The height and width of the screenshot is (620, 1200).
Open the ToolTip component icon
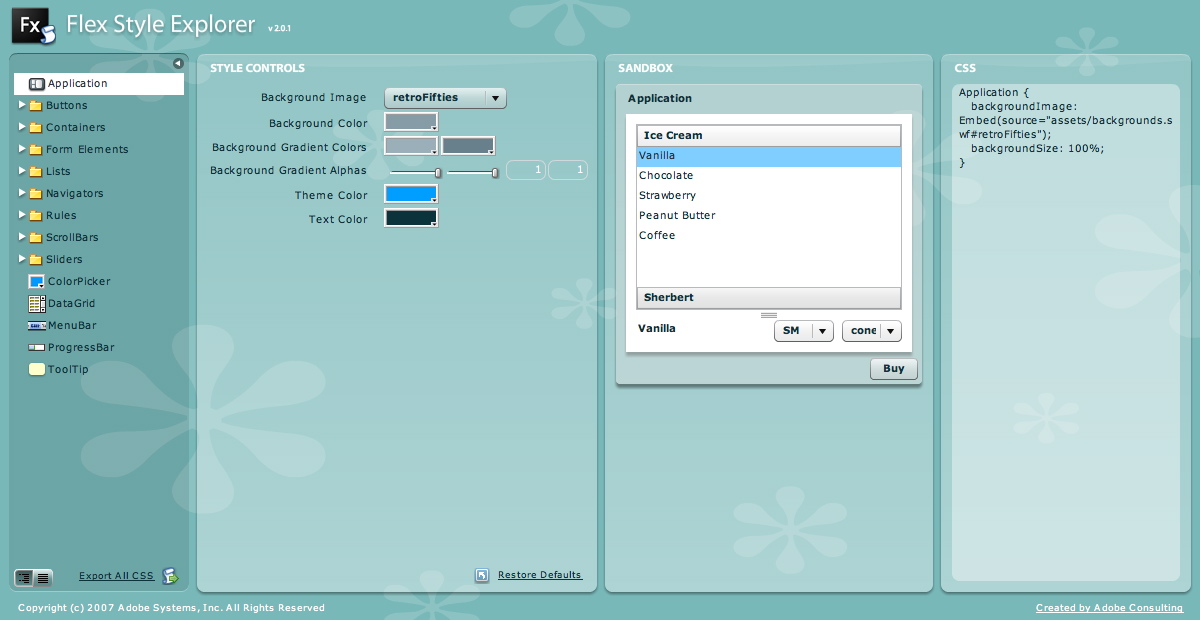point(37,369)
